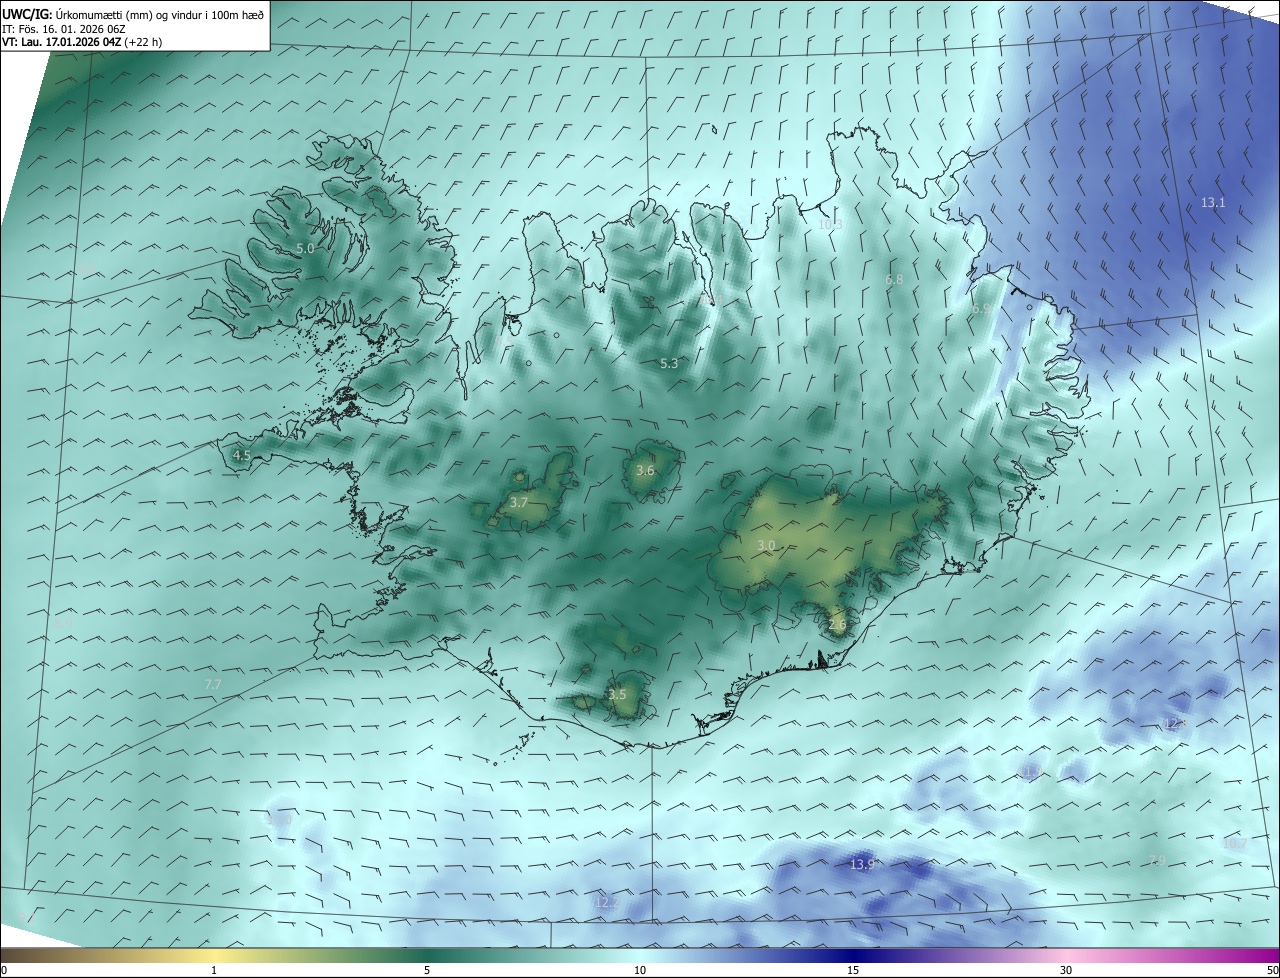Click the 8.9 value at the west edge

click(63, 623)
